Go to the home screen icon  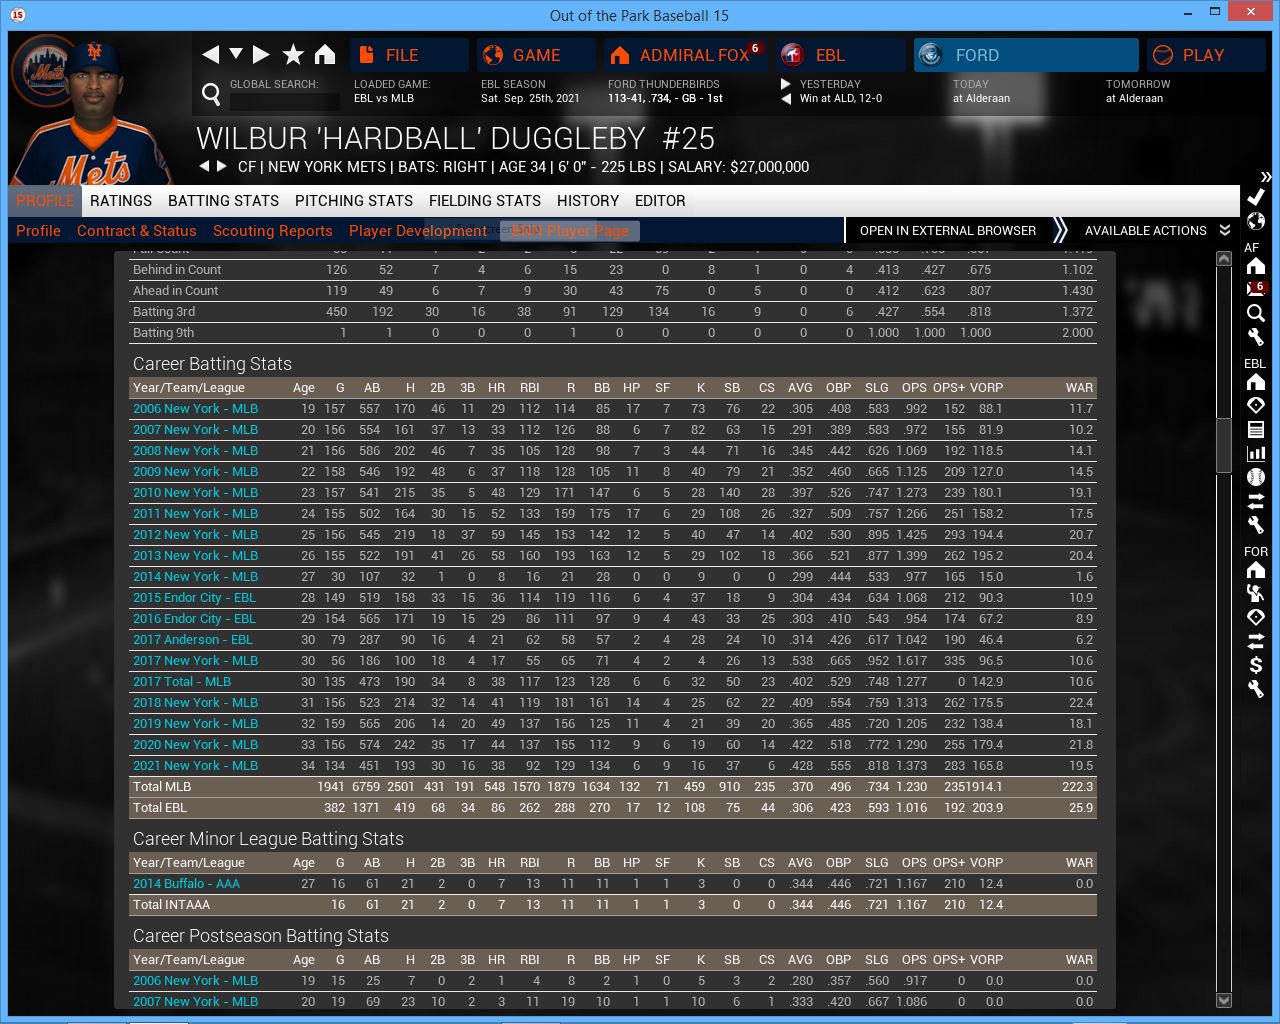coord(325,55)
